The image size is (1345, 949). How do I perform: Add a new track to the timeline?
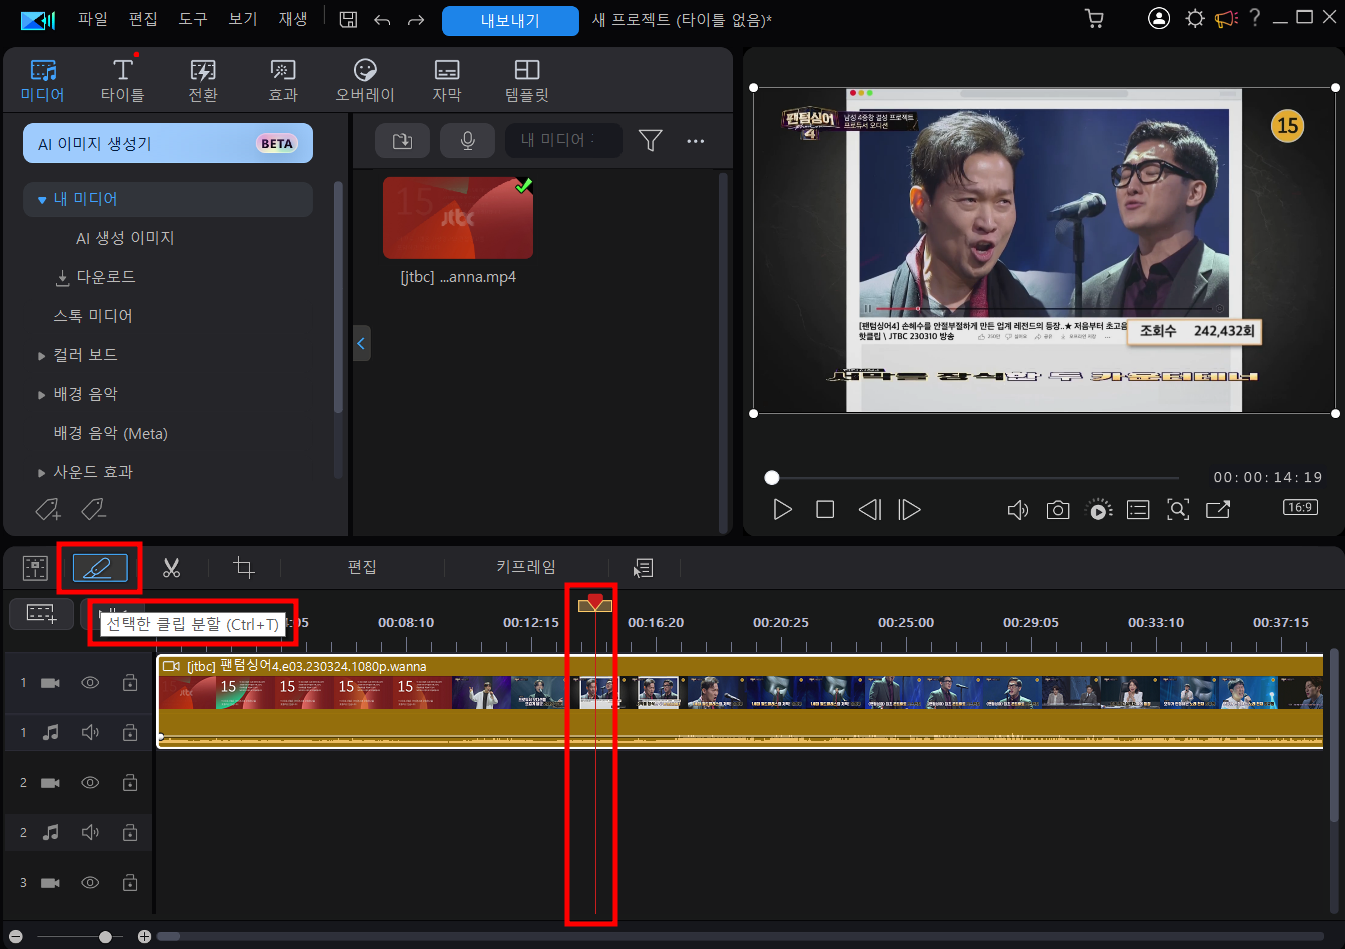[41, 613]
